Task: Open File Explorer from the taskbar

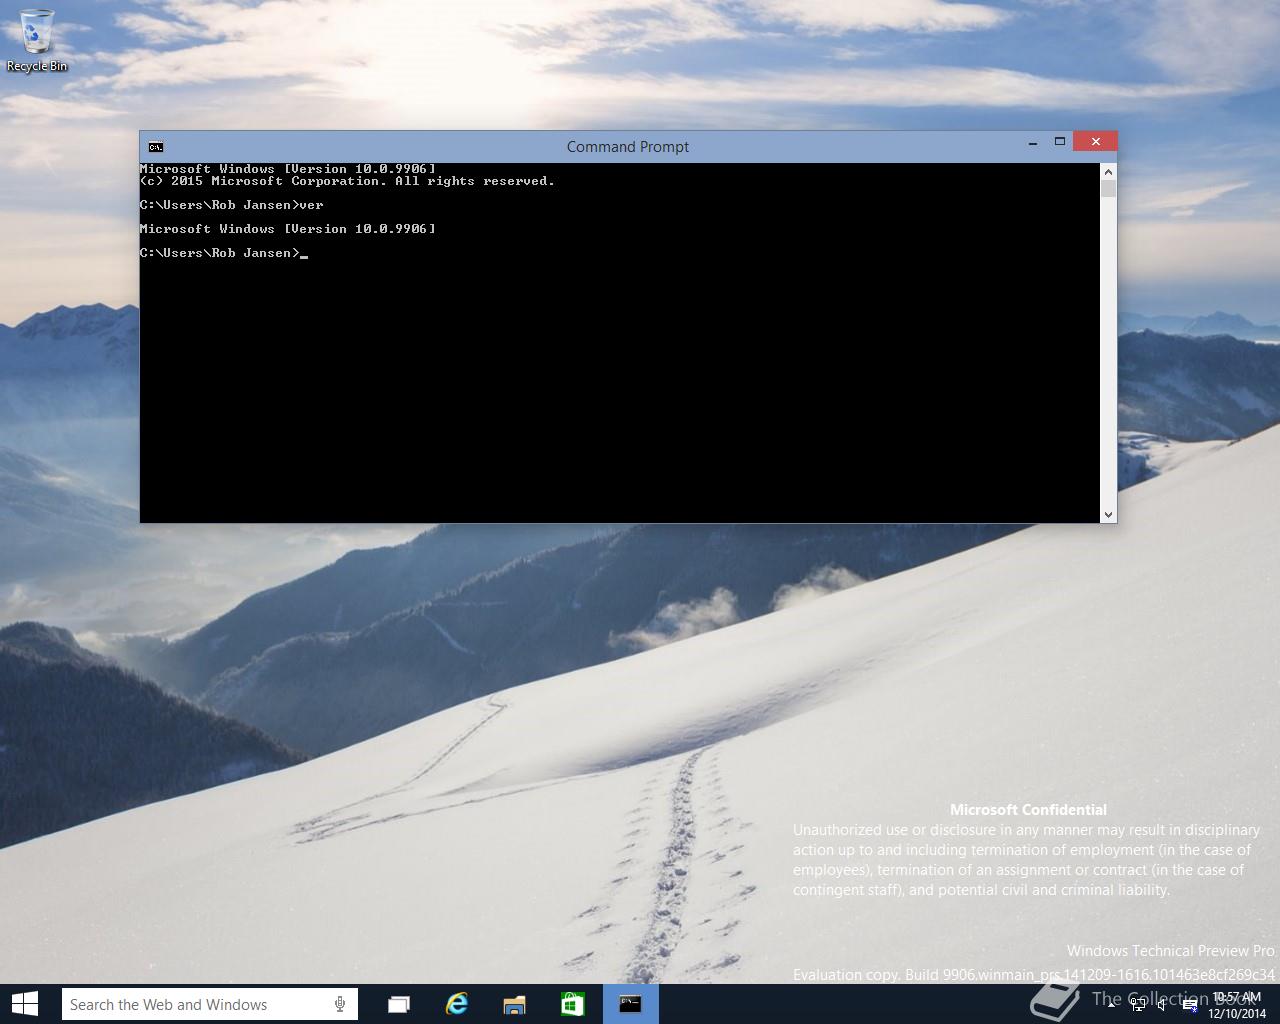Action: click(x=515, y=1004)
